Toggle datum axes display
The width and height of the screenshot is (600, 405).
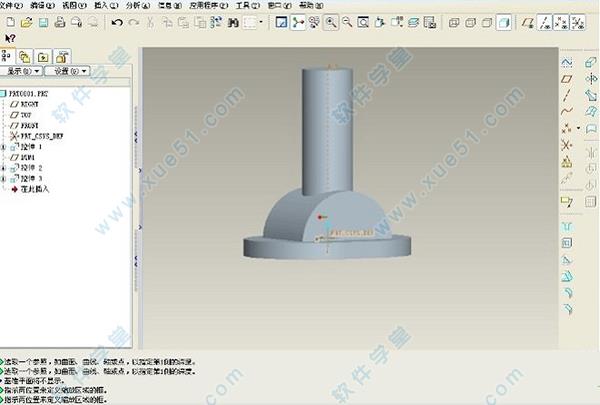click(x=545, y=23)
